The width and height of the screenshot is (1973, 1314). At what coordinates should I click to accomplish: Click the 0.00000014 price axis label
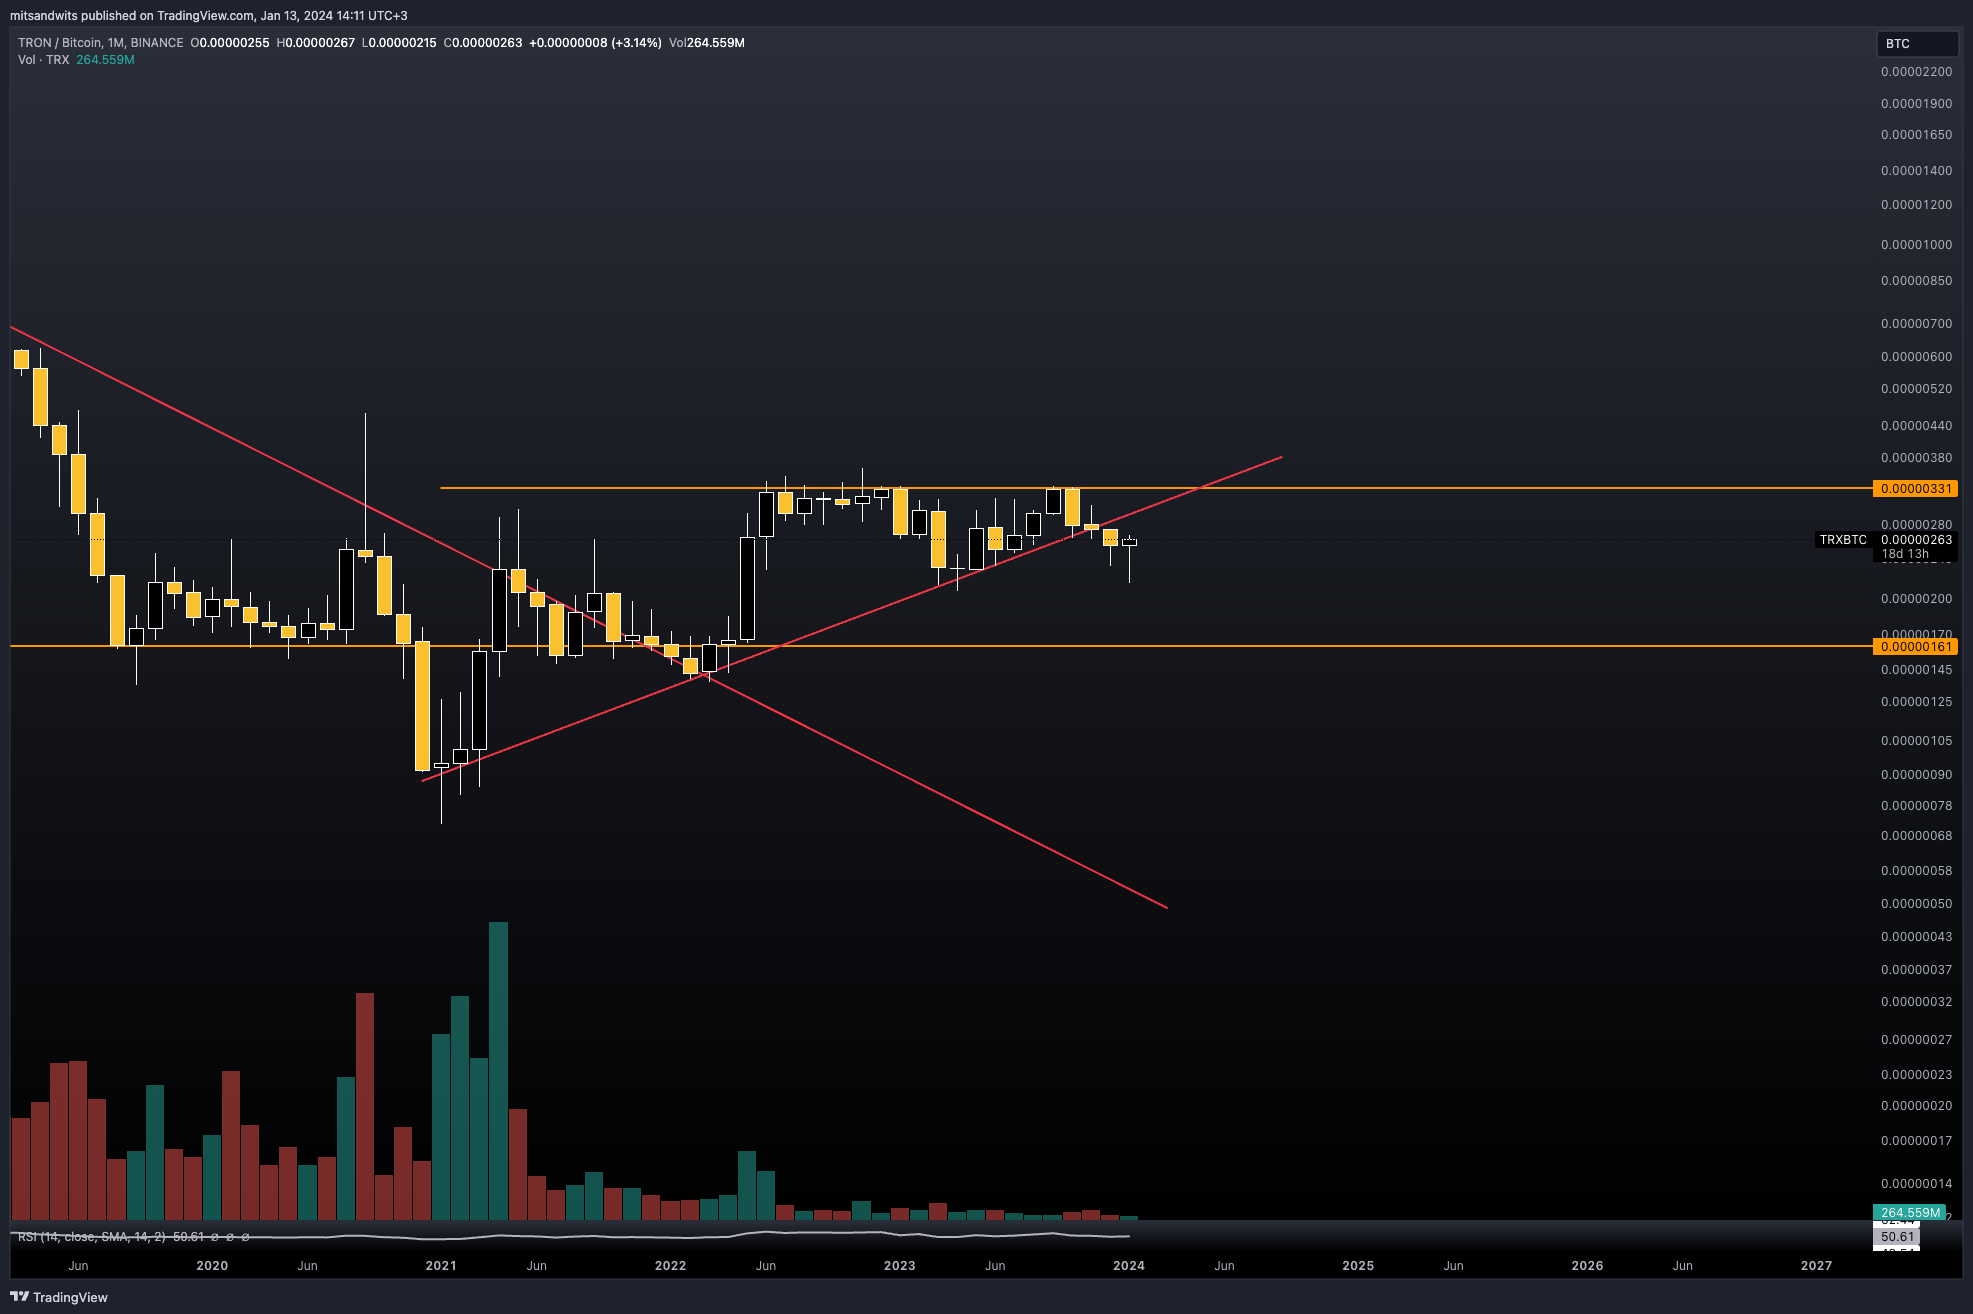[x=1916, y=1184]
